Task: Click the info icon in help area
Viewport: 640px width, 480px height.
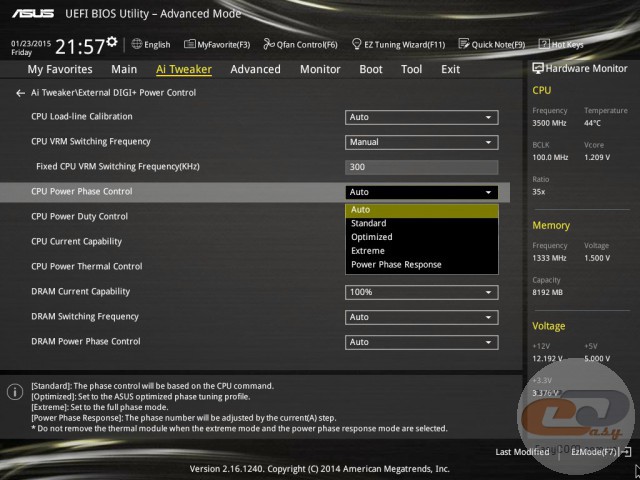Action: pos(15,392)
